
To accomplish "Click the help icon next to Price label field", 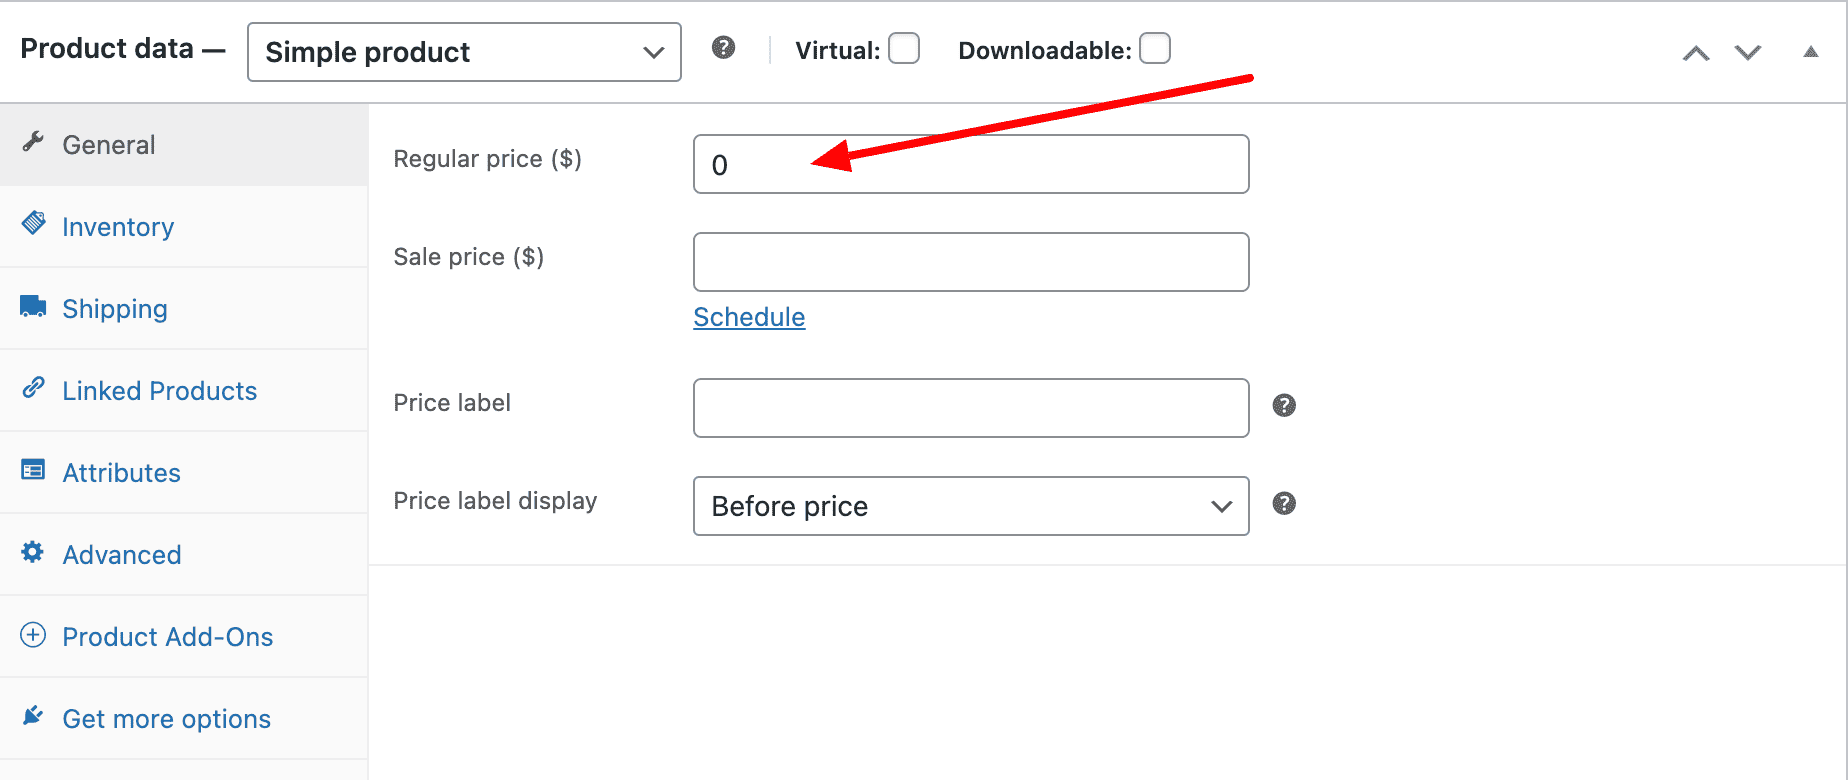I will pos(1284,405).
